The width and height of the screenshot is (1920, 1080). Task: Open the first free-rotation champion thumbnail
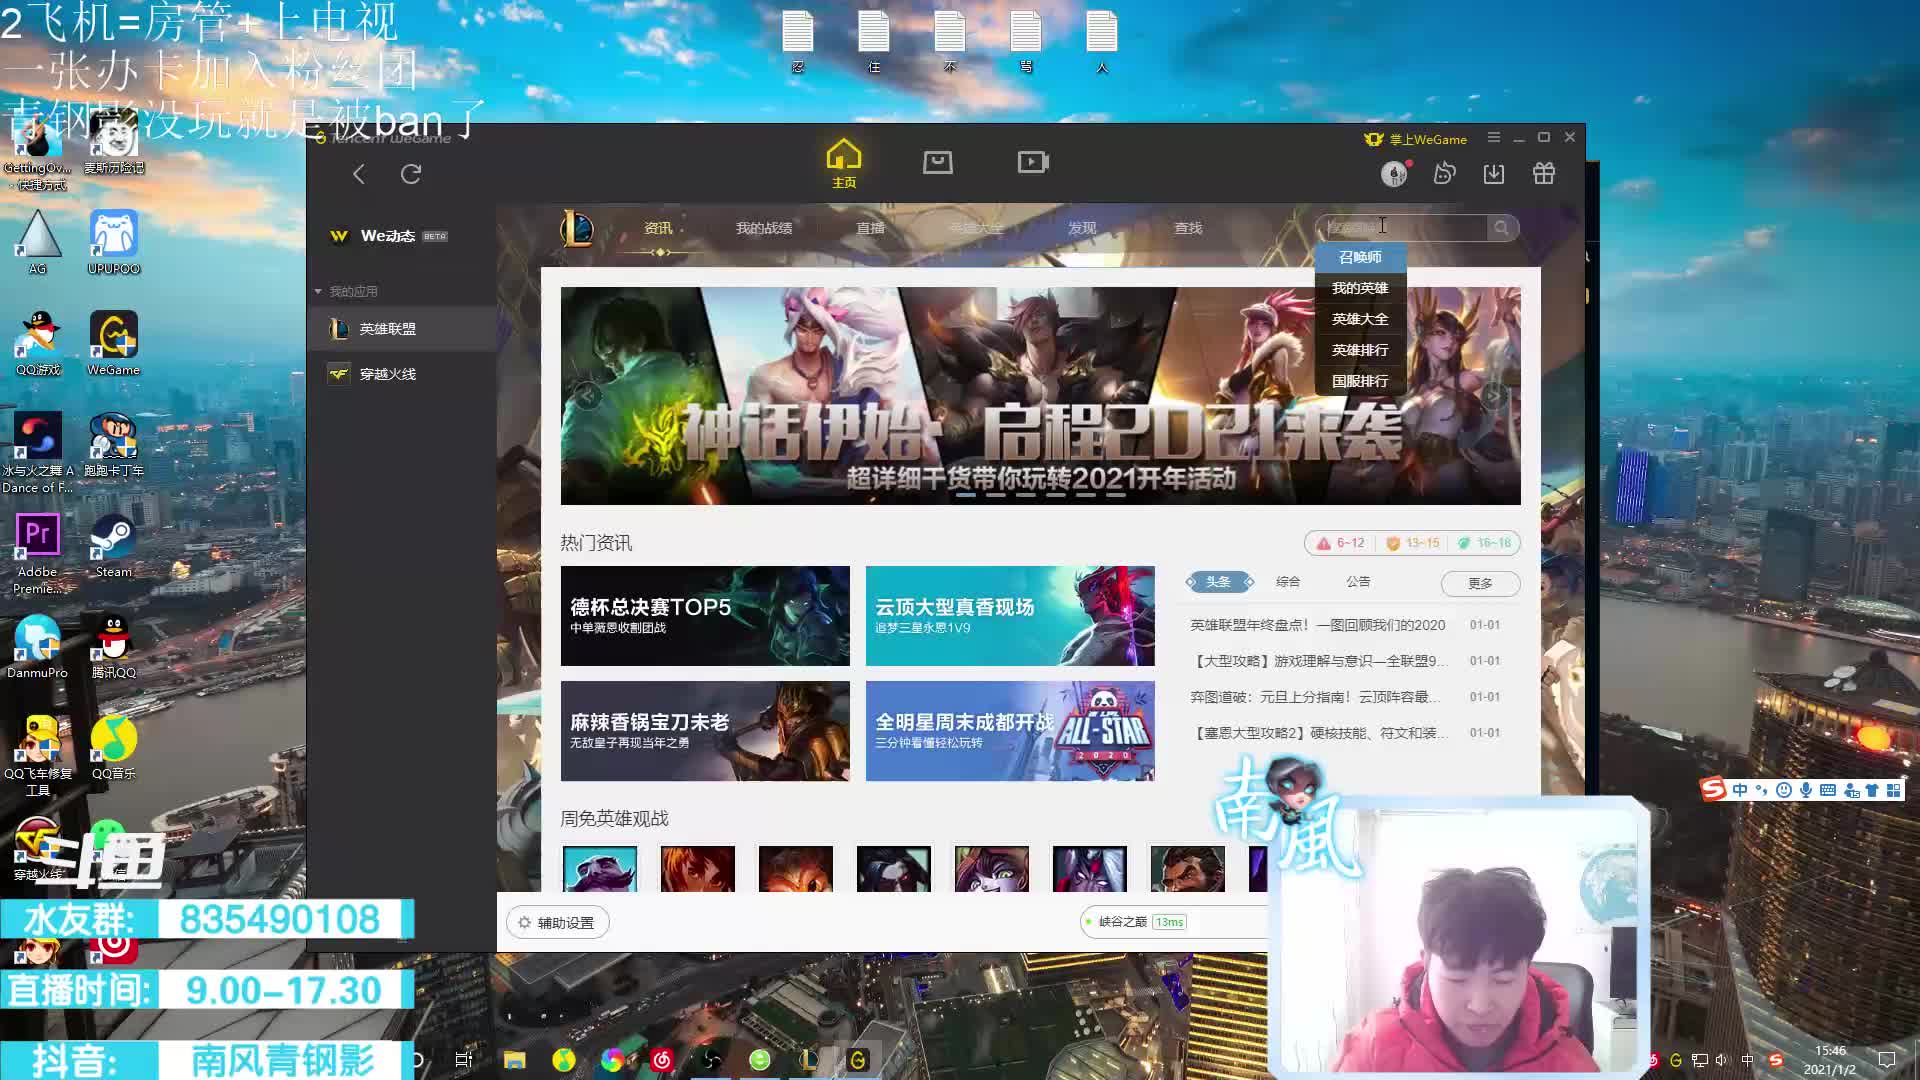click(x=600, y=868)
